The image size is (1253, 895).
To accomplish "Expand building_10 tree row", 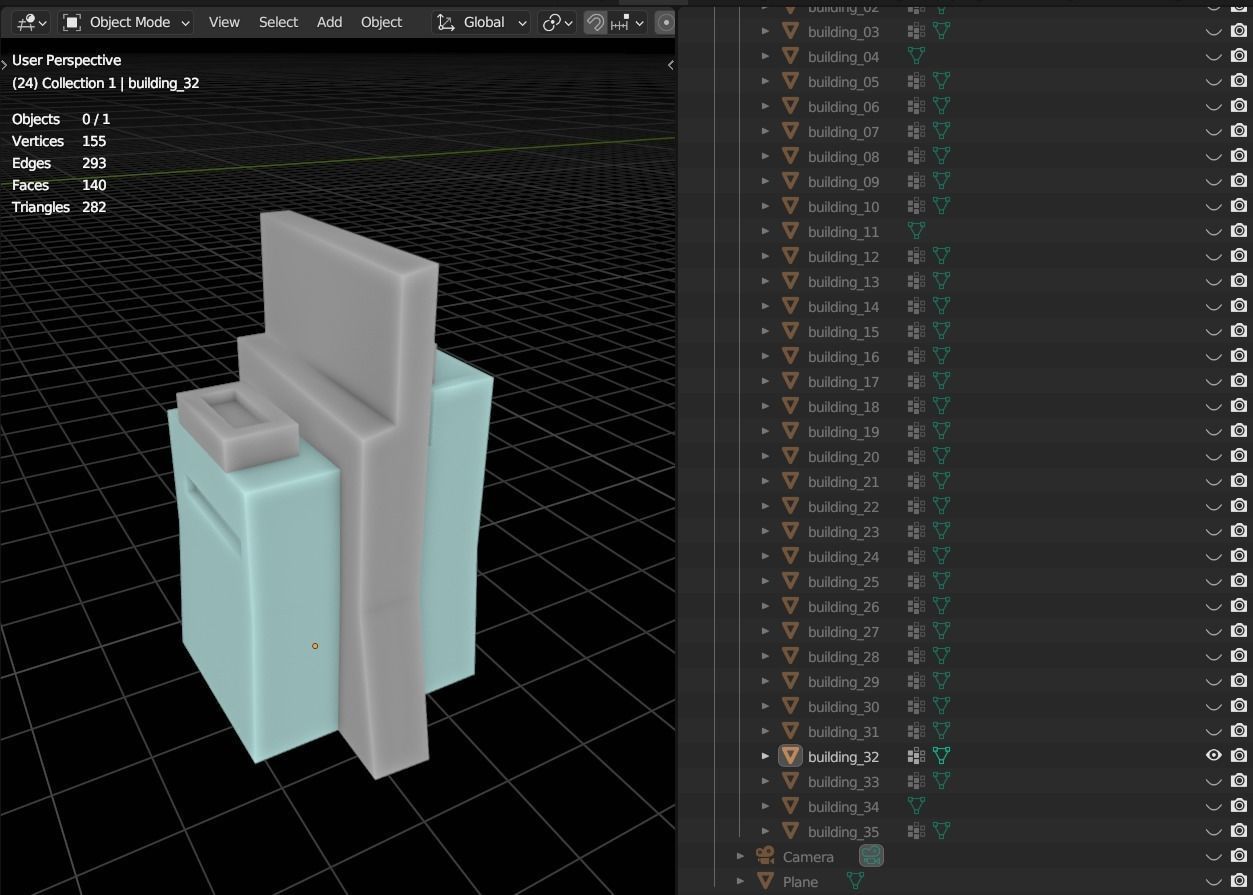I will click(765, 206).
